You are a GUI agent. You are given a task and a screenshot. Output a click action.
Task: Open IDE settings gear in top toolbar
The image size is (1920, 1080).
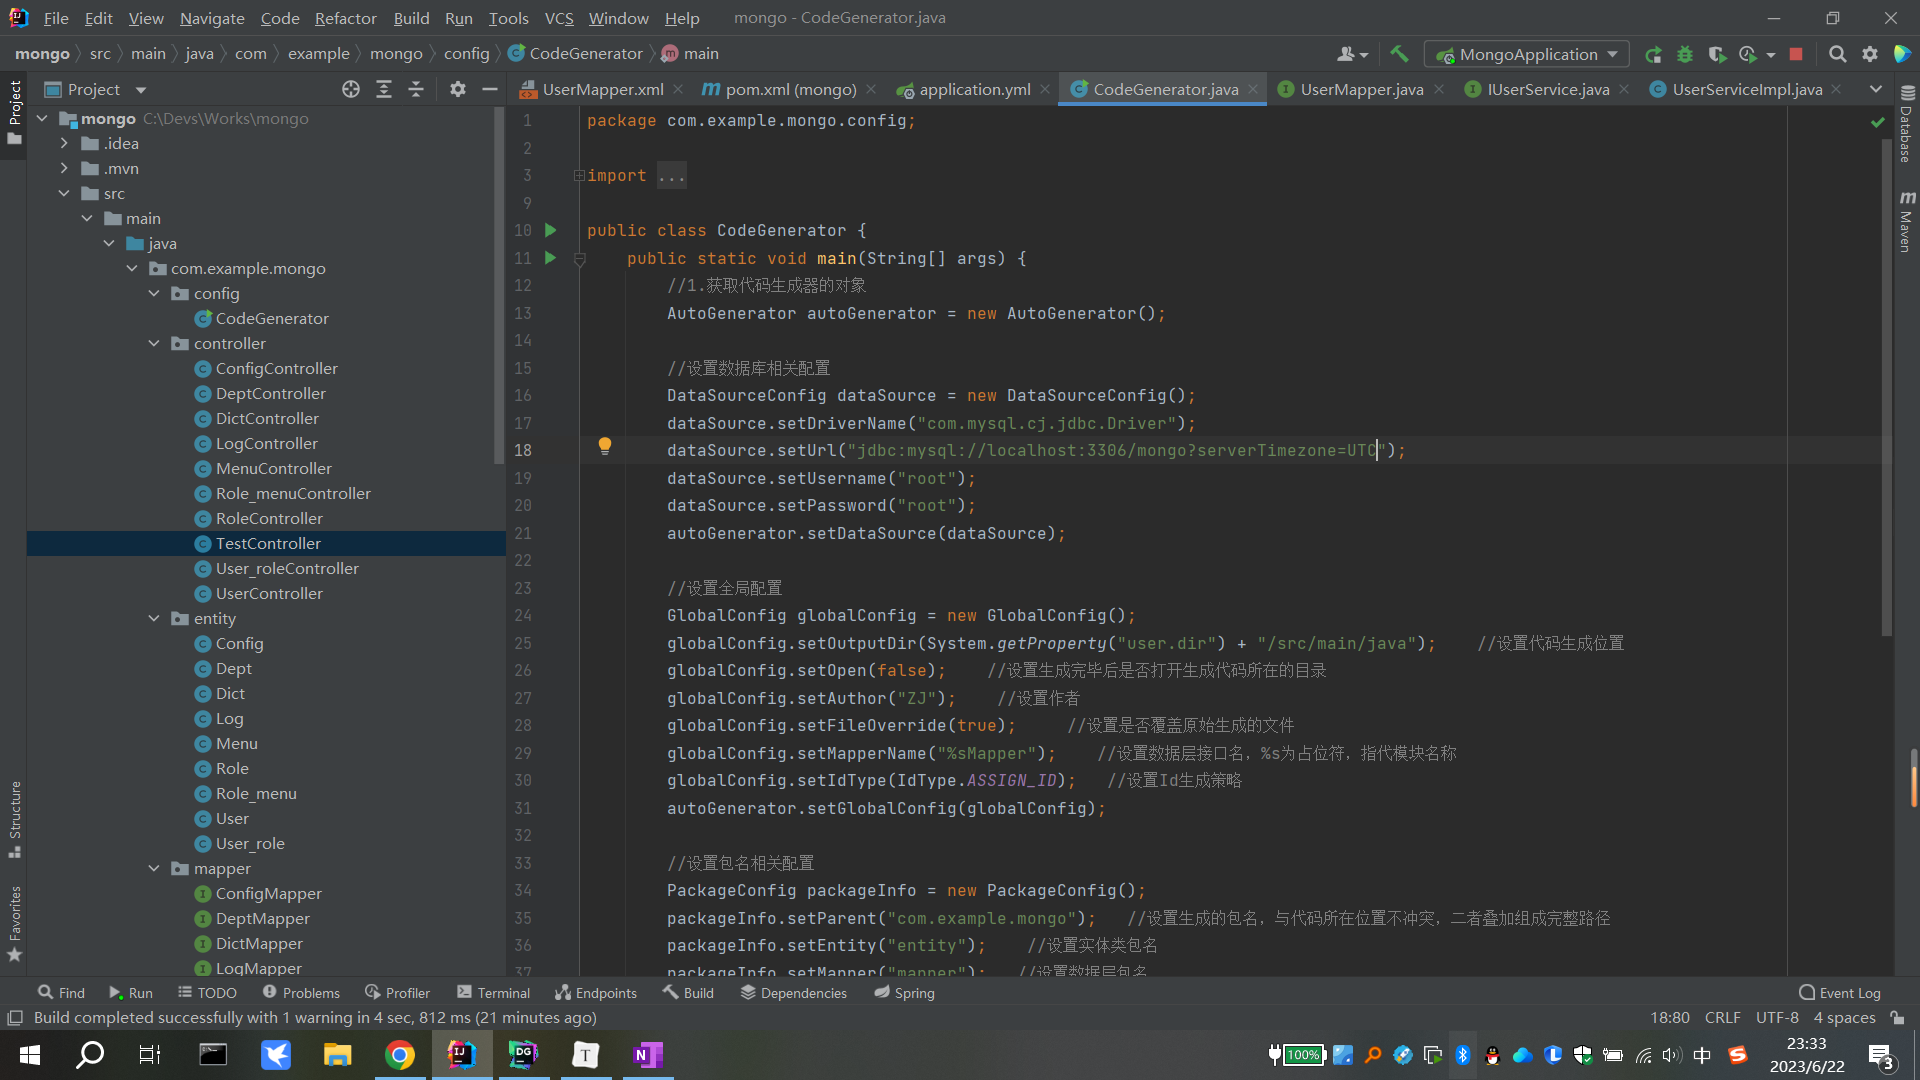pos(1870,54)
